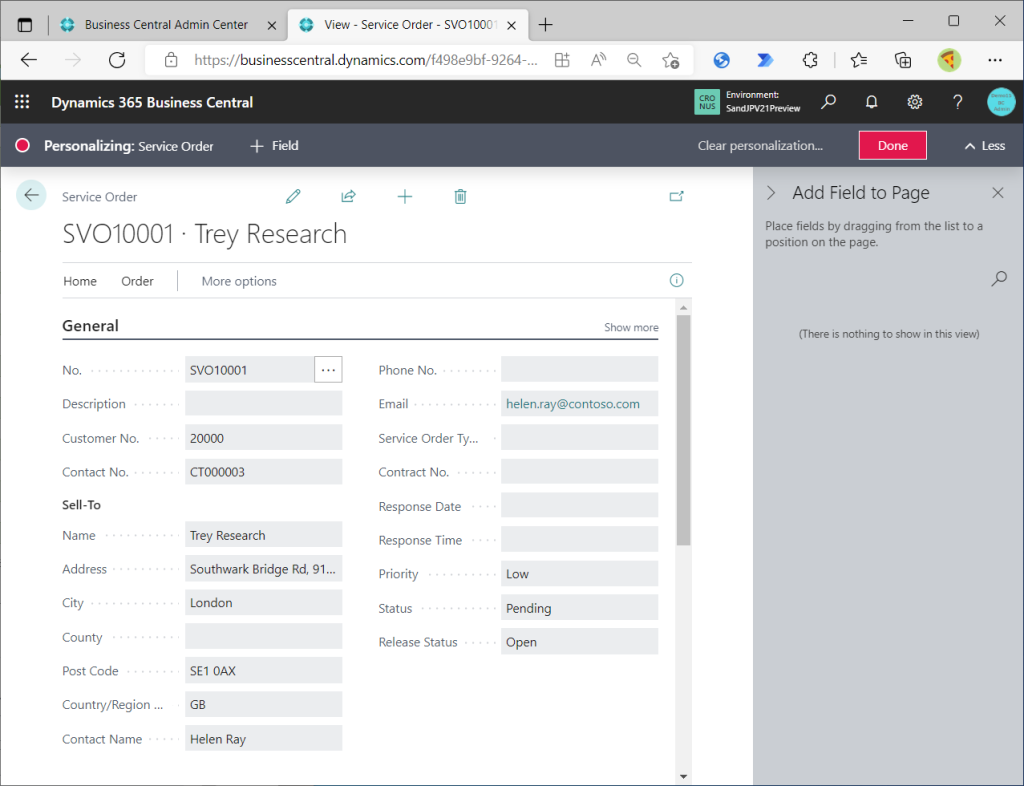Open the settings gear in header

tap(914, 102)
